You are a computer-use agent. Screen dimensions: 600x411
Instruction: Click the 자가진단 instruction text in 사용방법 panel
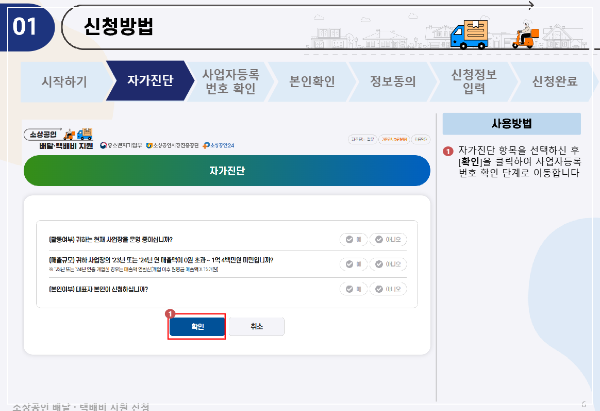[x=519, y=161]
